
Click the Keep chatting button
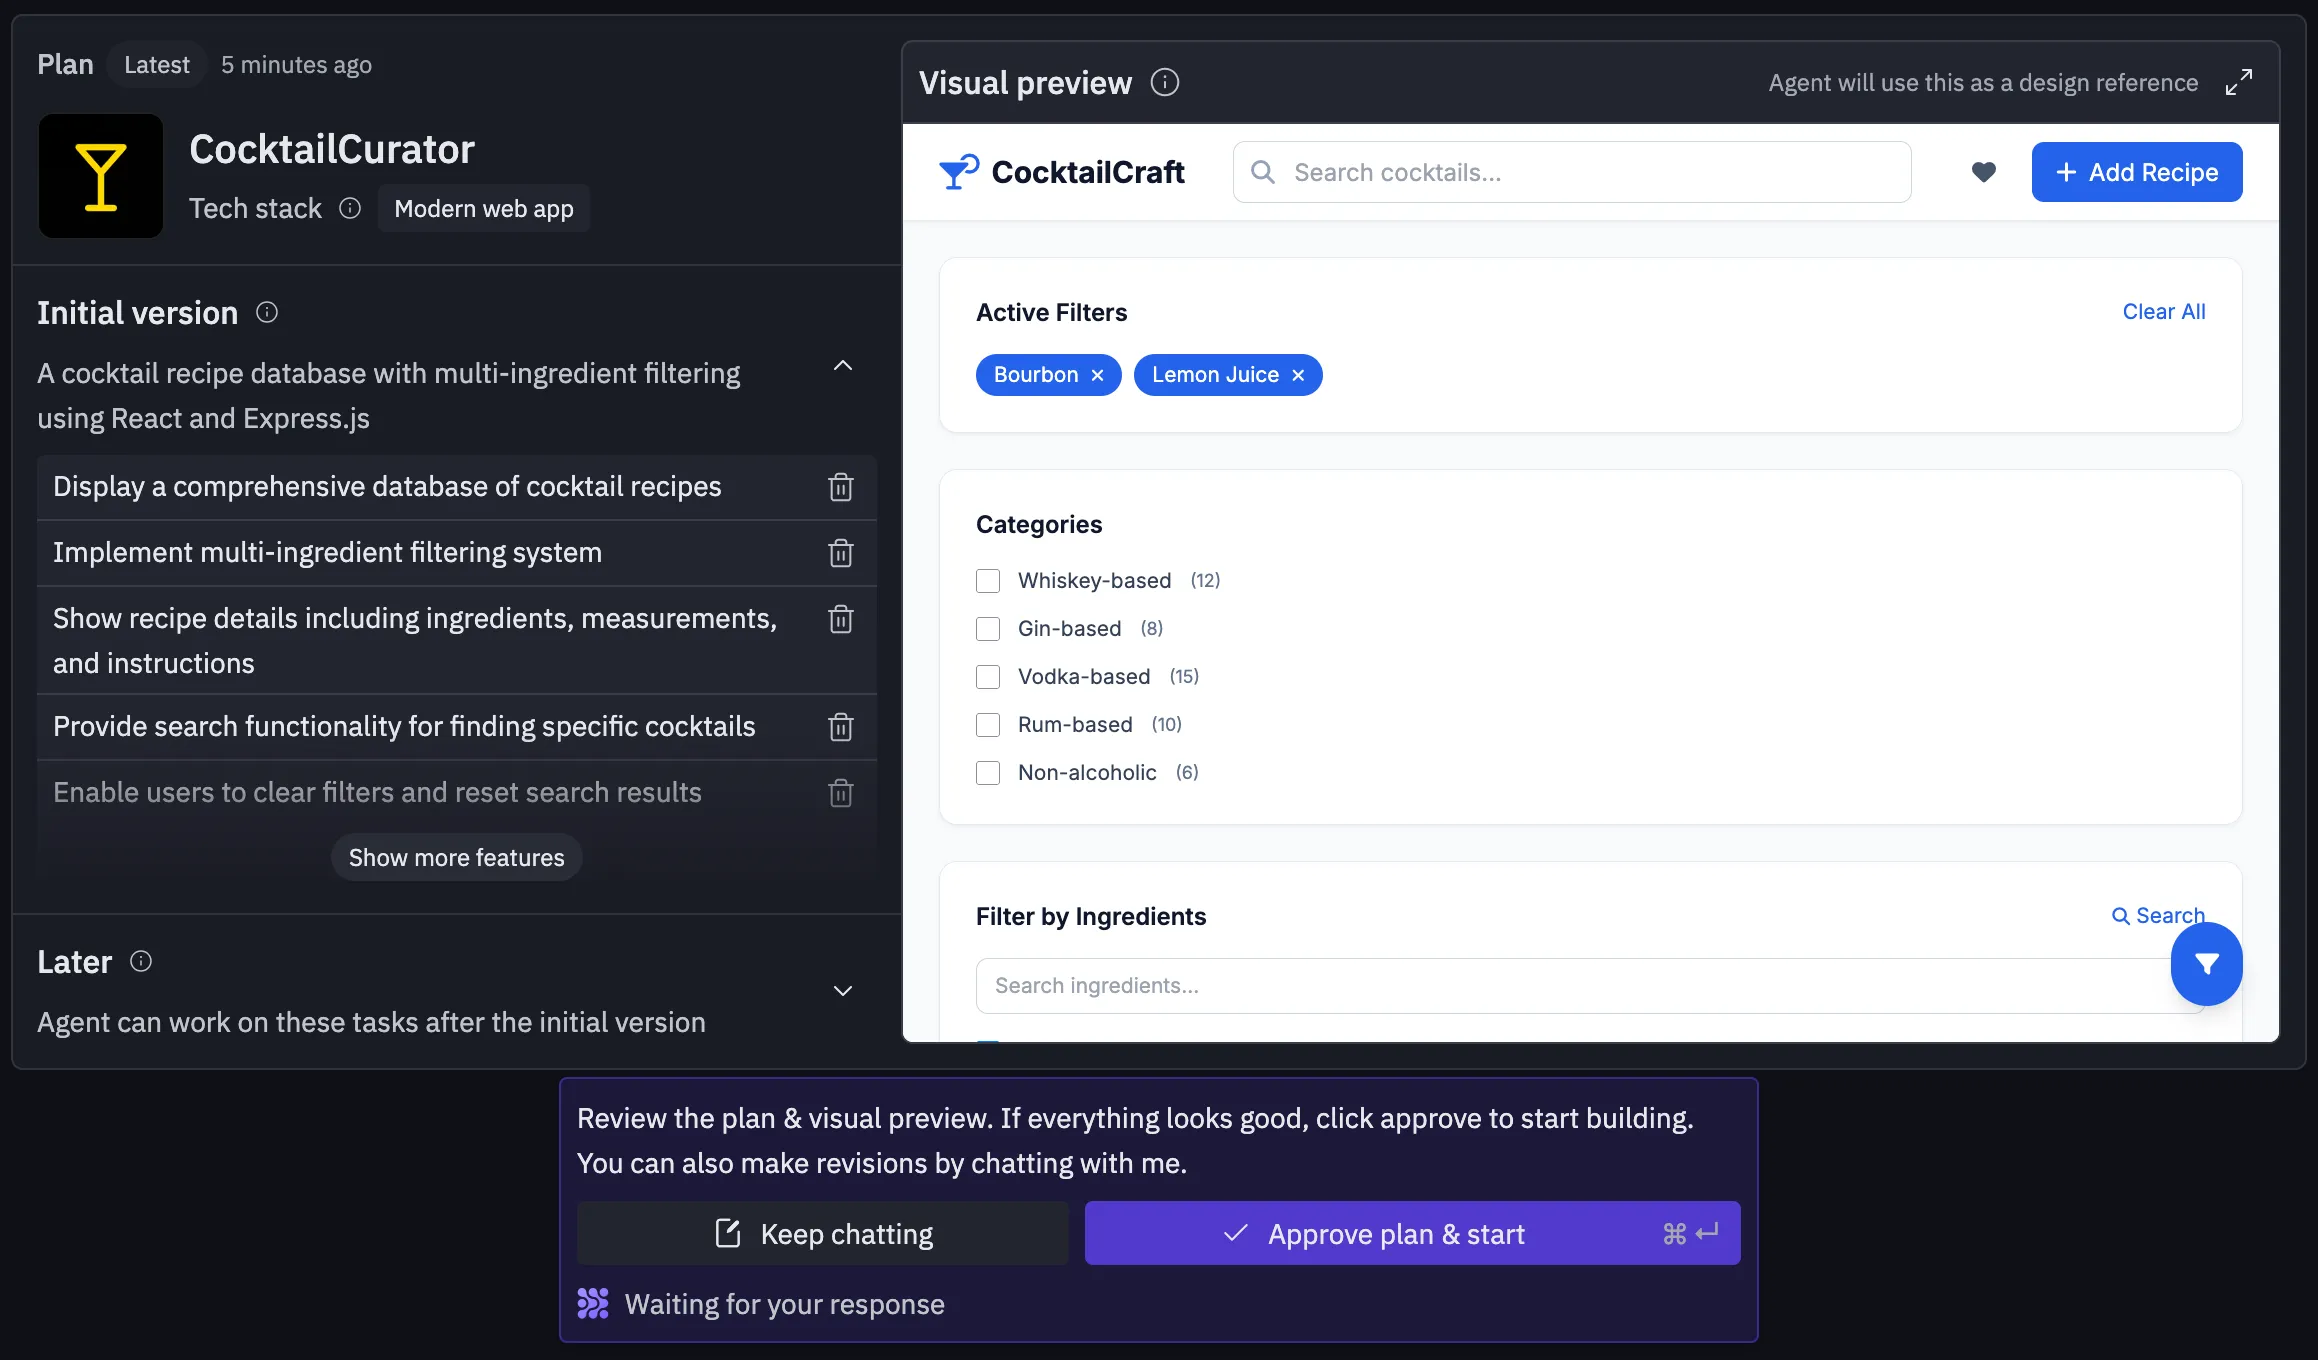[x=823, y=1234]
